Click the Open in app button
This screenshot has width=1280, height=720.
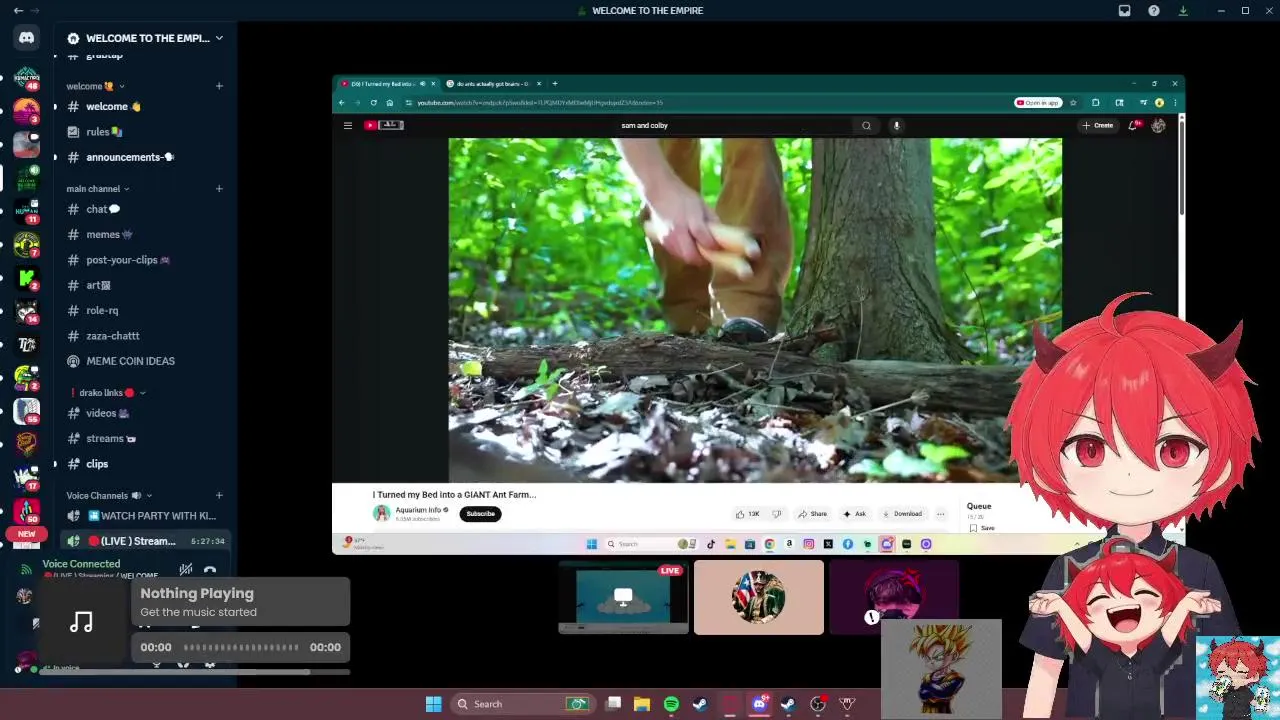[x=1038, y=102]
